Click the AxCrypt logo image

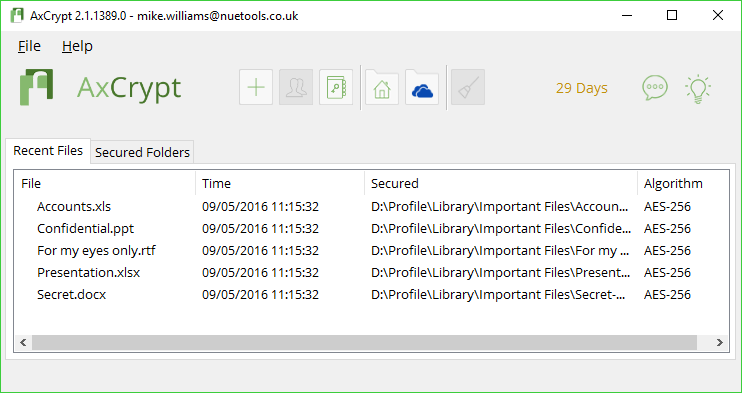[x=36, y=87]
